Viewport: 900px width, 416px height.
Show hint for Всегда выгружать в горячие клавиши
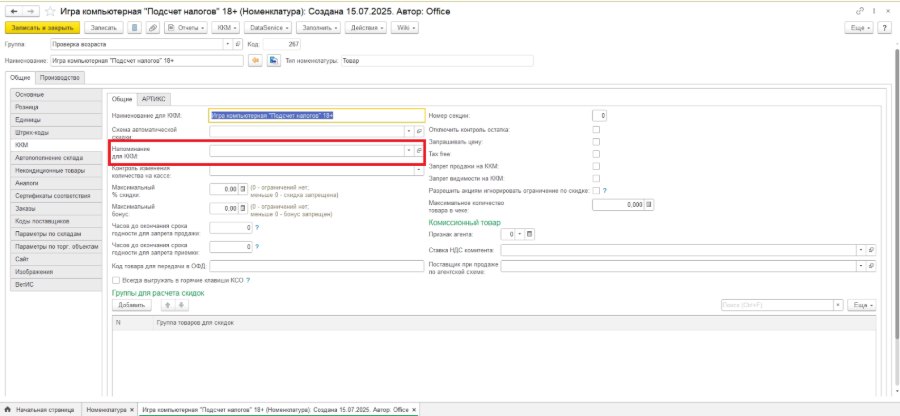pyautogui.click(x=248, y=281)
